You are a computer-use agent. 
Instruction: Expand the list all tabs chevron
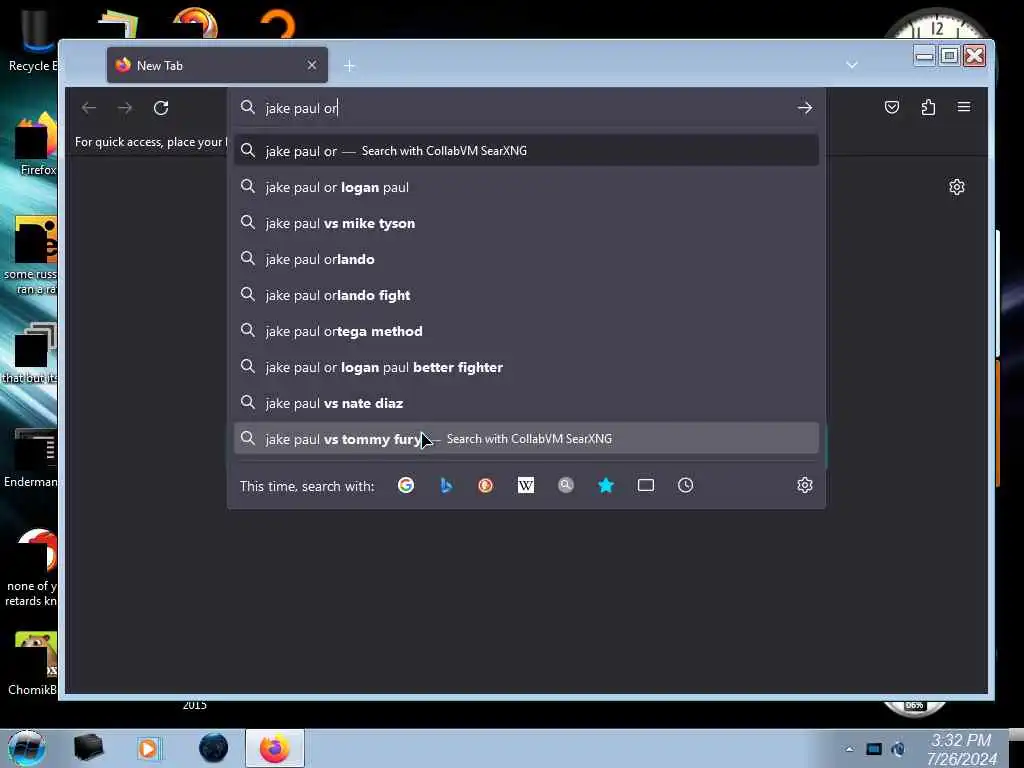(852, 65)
